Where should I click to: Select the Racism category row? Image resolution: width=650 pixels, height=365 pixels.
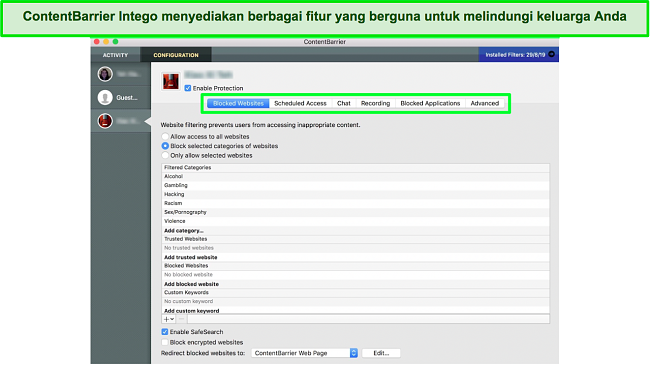tap(355, 203)
